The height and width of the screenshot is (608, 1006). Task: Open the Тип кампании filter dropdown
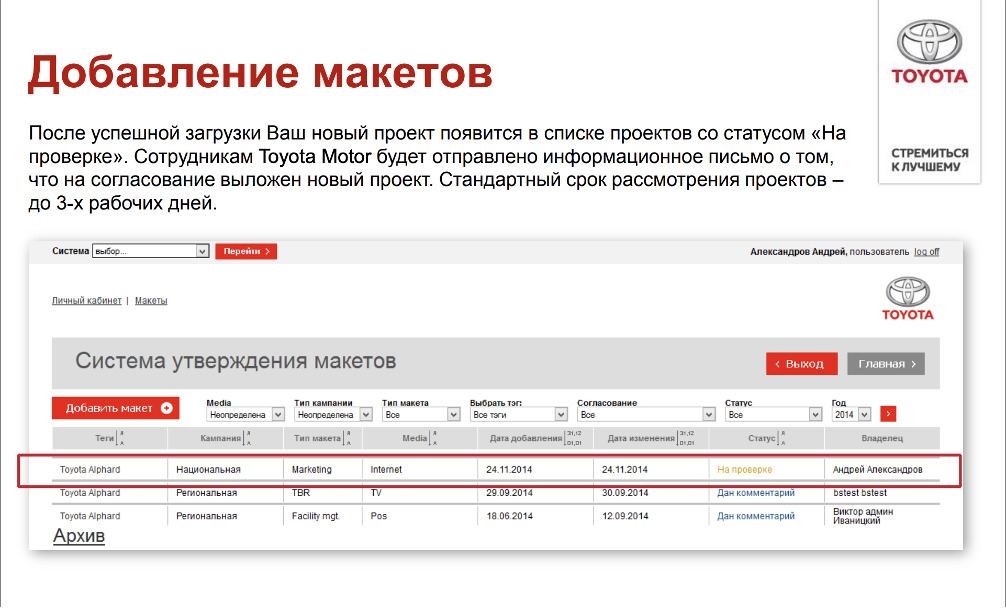pos(333,415)
